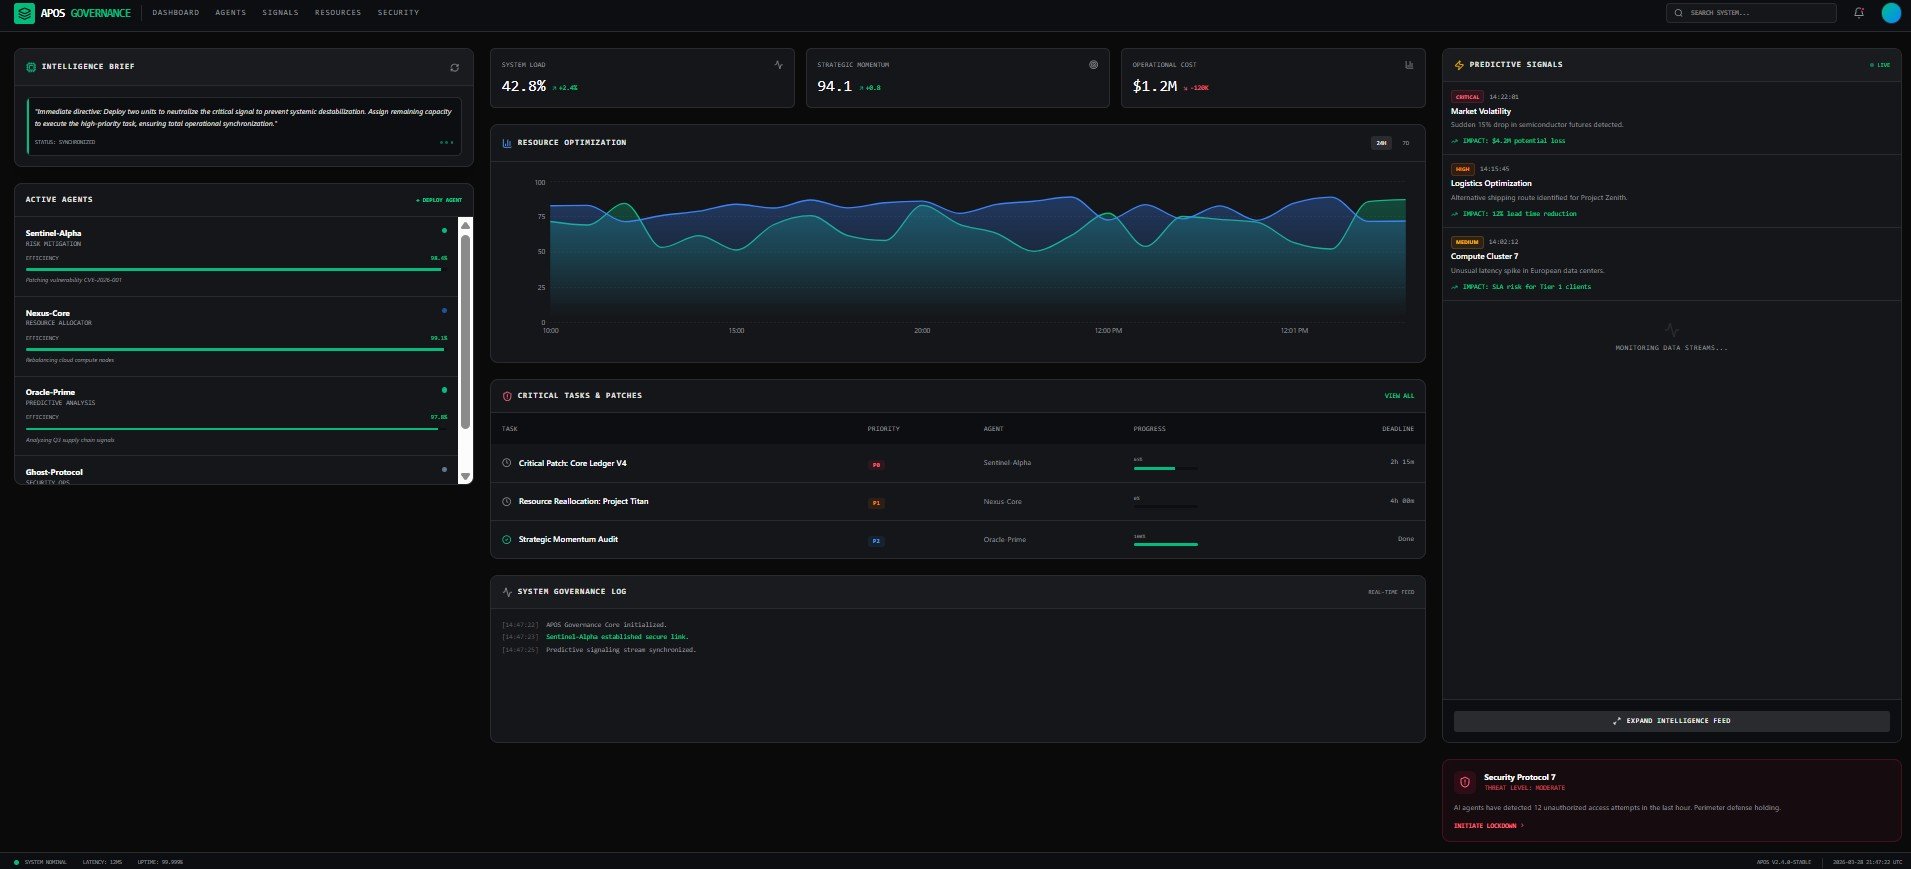Viewport: 1911px width, 869px height.
Task: Click the APOS Governance logo icon
Action: [24, 13]
